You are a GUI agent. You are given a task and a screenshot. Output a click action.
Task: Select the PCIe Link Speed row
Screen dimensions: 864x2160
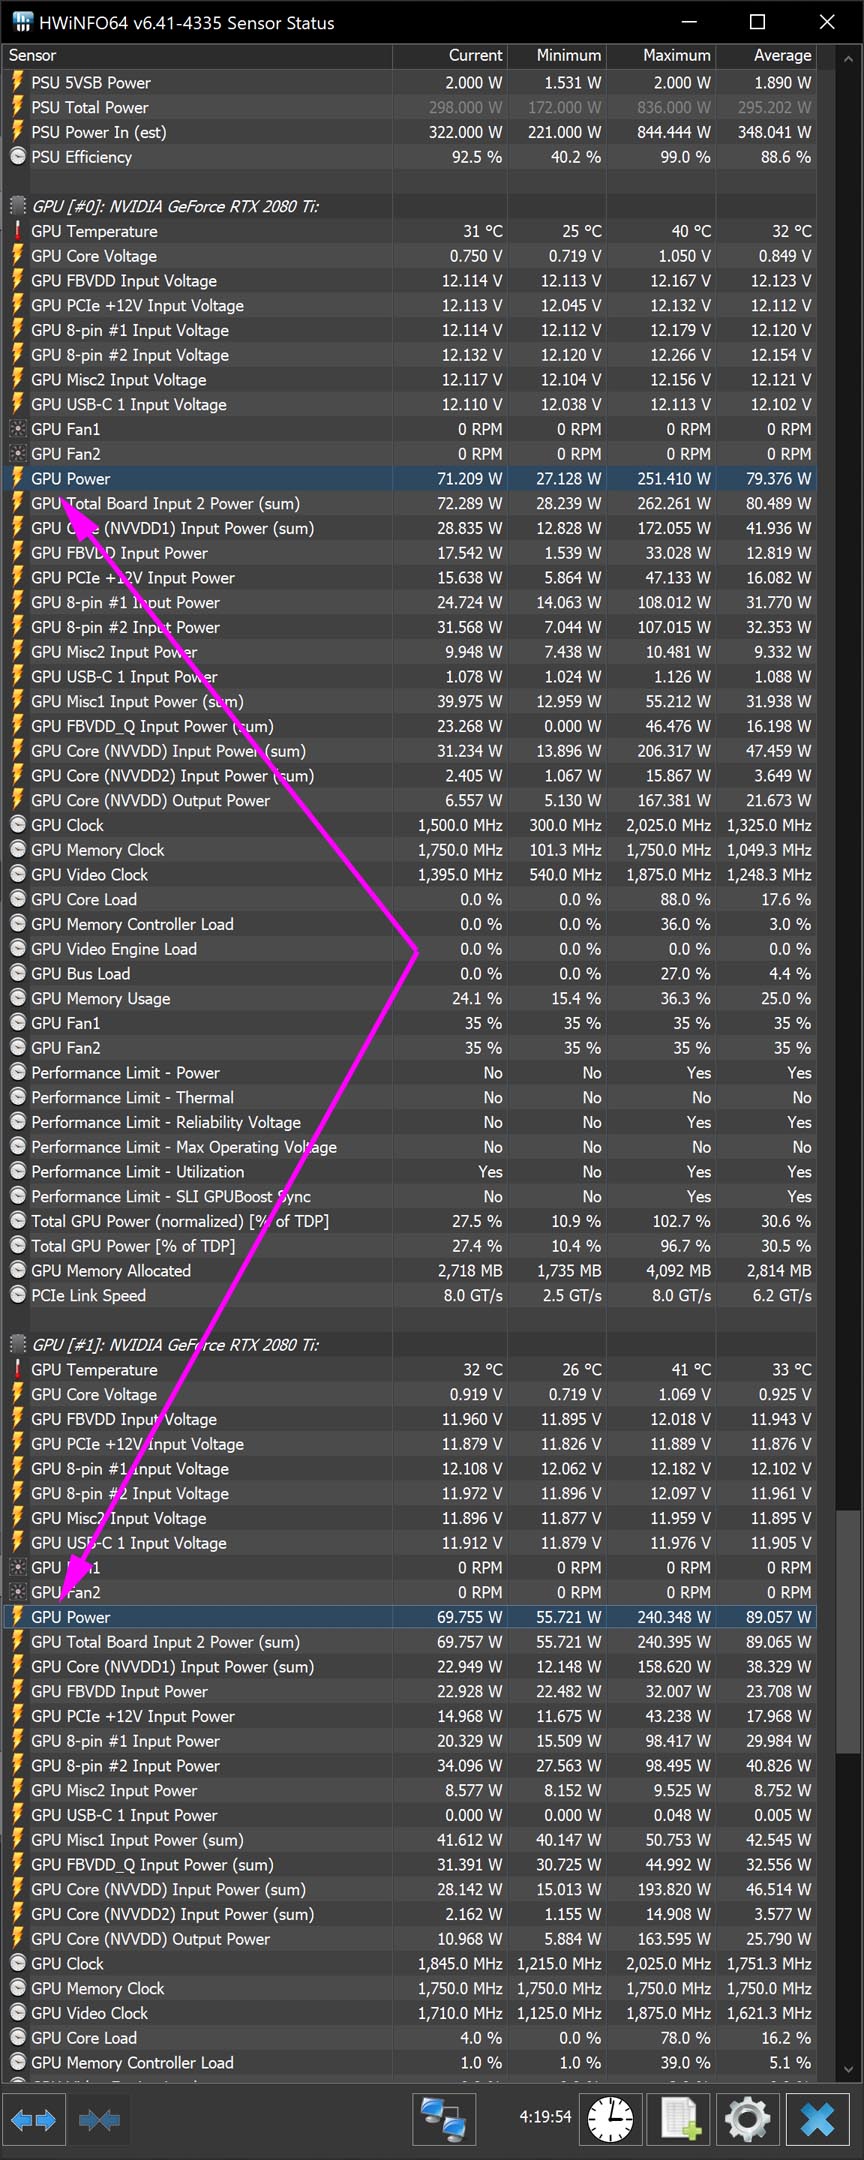(409, 1295)
